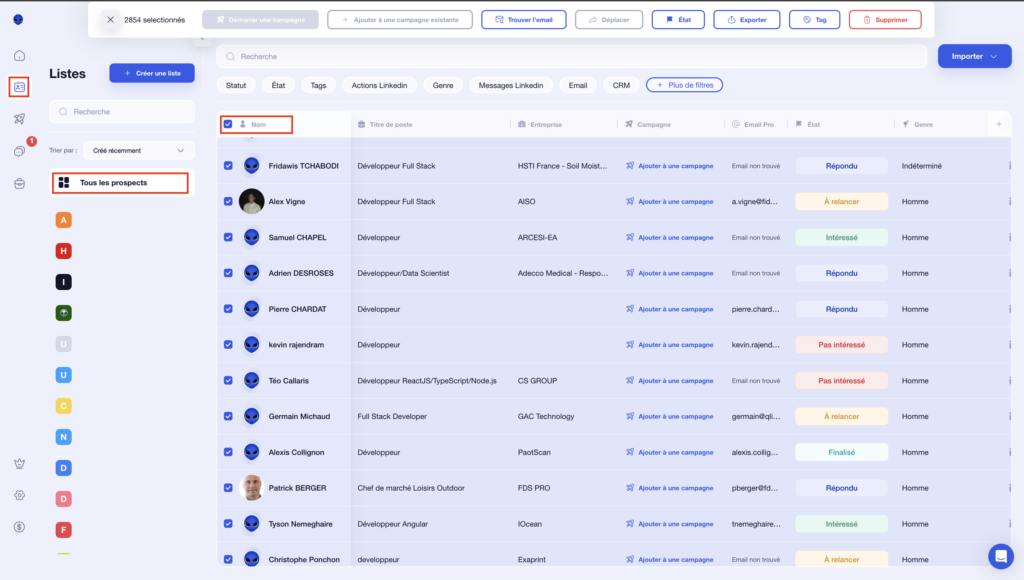Open kevin rajendram's Pas intéressé status

point(841,344)
